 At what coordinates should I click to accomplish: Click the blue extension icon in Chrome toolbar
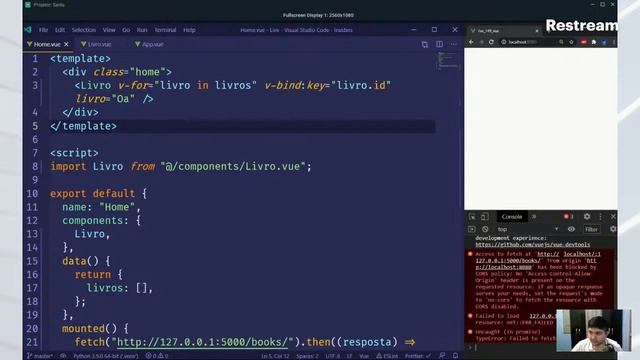coord(604,42)
